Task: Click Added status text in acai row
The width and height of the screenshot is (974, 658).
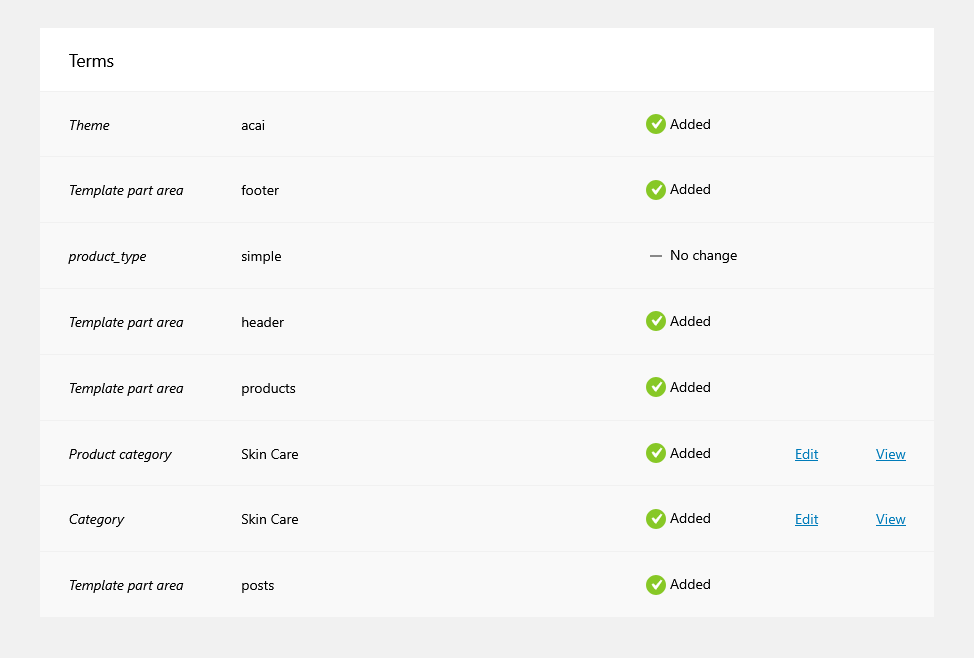Action: [x=690, y=124]
